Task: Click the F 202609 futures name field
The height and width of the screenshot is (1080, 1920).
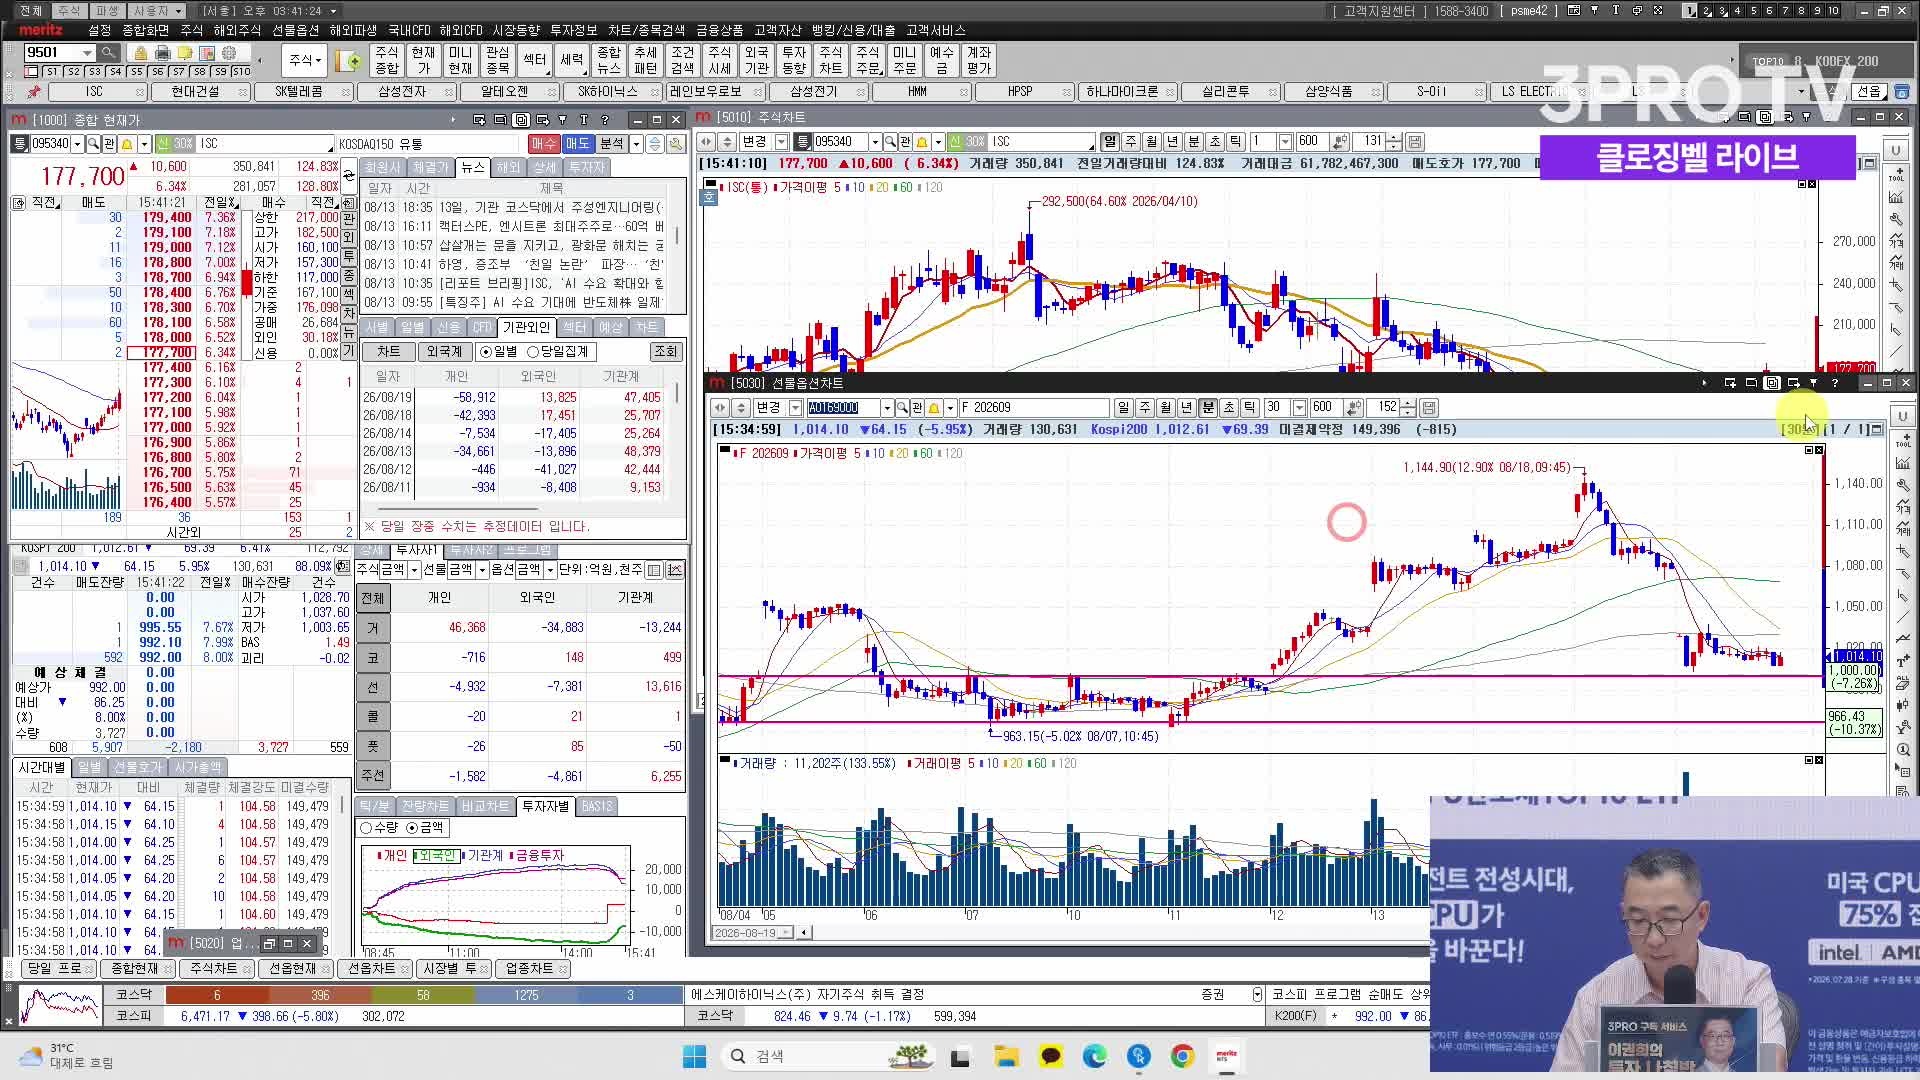Action: [x=1033, y=408]
